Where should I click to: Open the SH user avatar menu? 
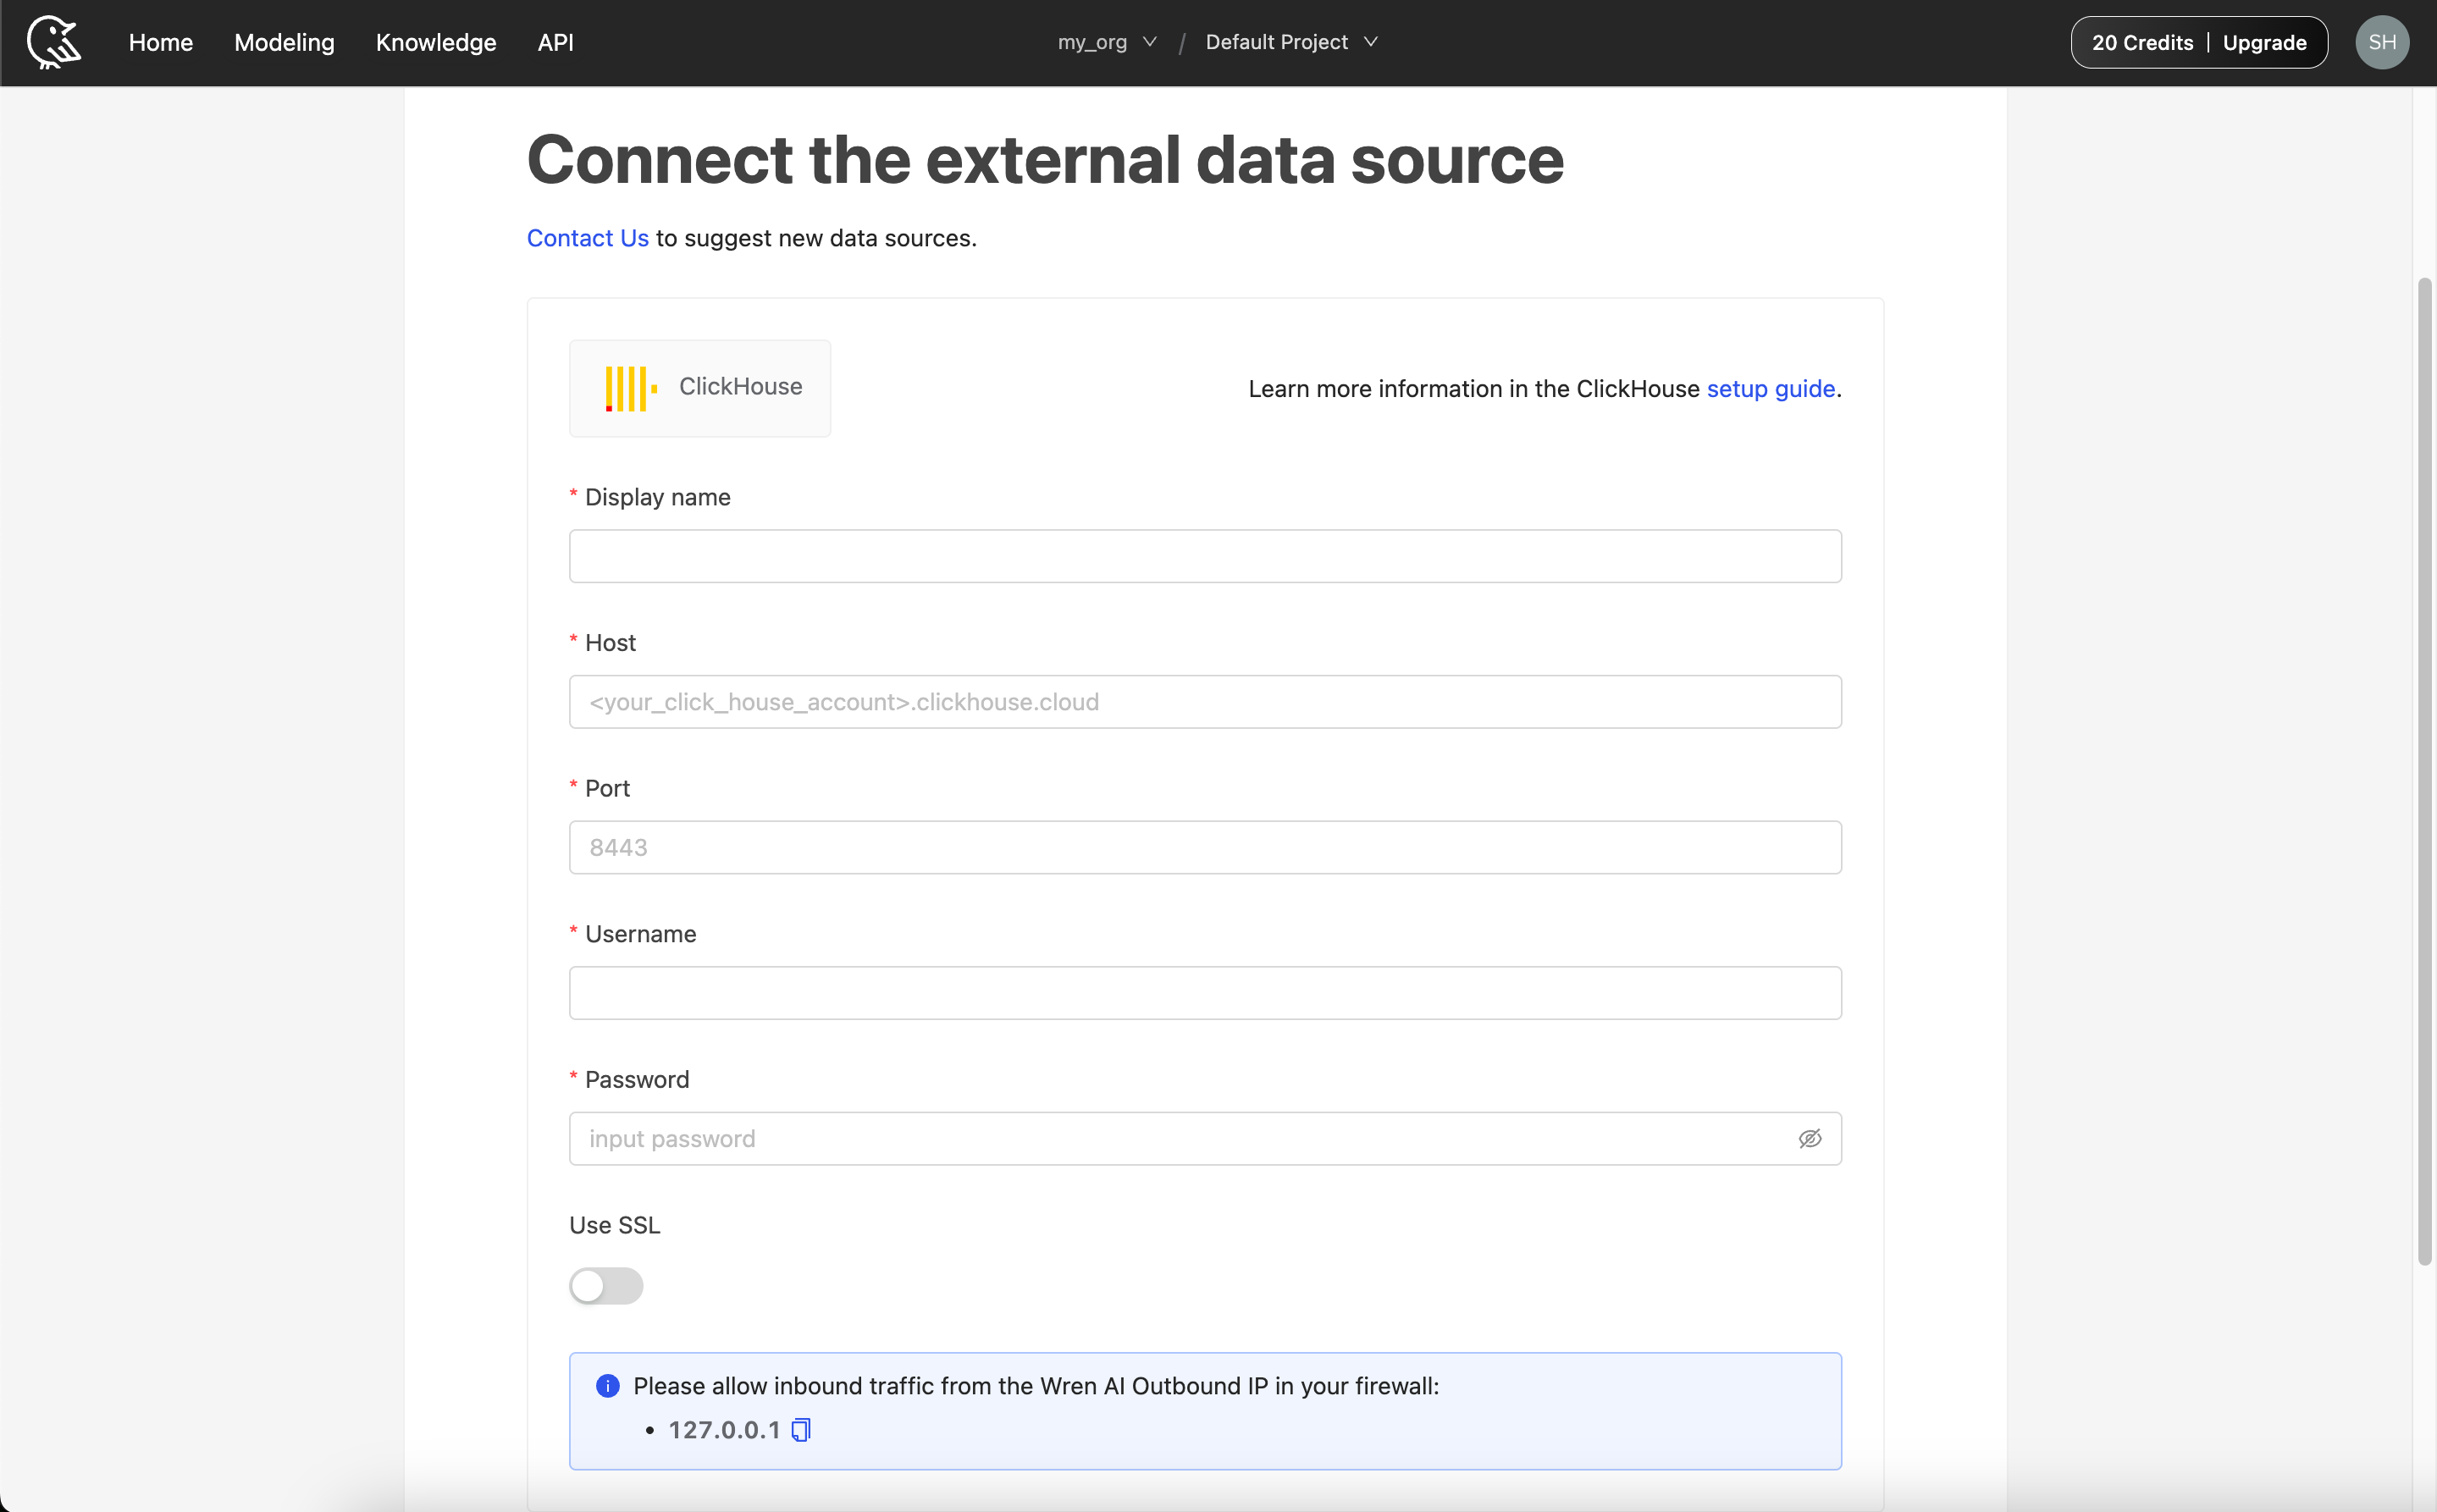pos(2381,42)
